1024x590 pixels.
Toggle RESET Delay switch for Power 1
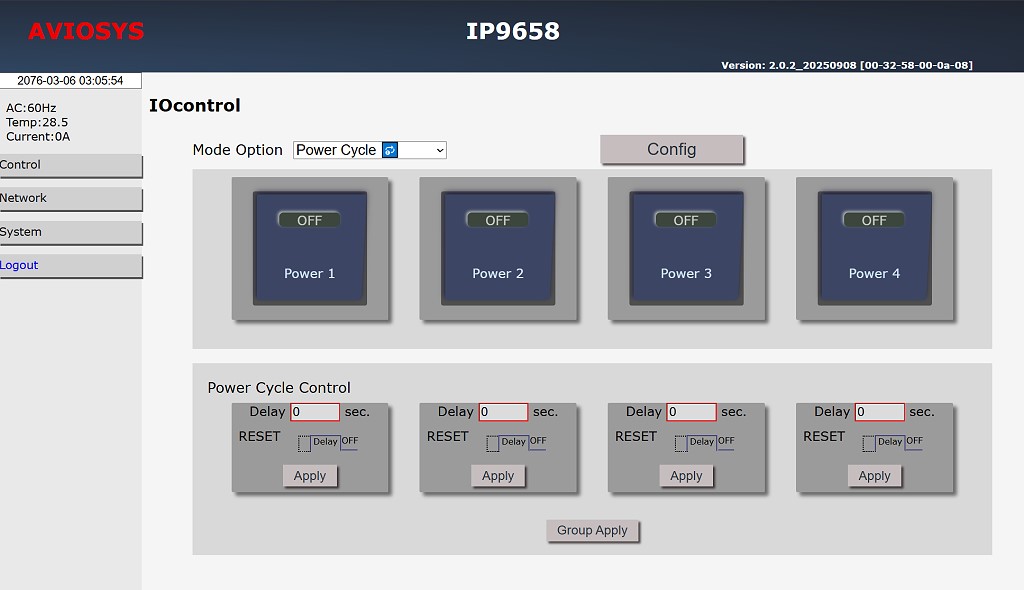327,442
